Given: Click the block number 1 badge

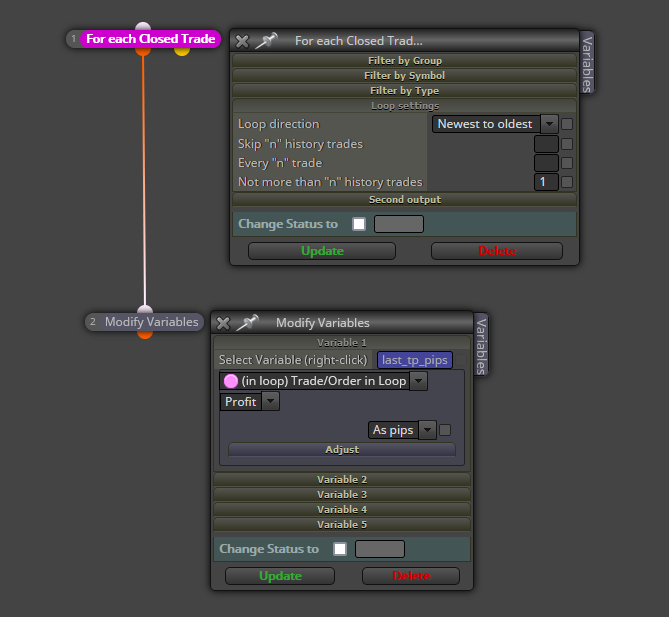Looking at the screenshot, I should [73, 39].
